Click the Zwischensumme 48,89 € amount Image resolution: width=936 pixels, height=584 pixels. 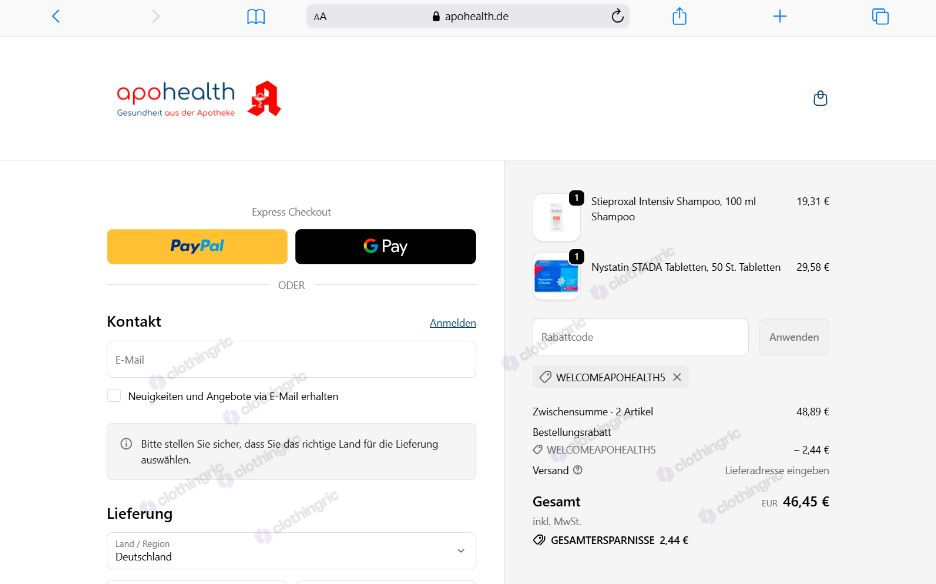[x=812, y=411]
